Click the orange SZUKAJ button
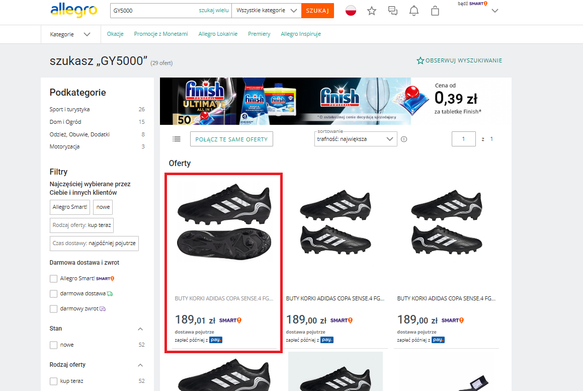Image resolution: width=583 pixels, height=391 pixels. click(x=317, y=10)
